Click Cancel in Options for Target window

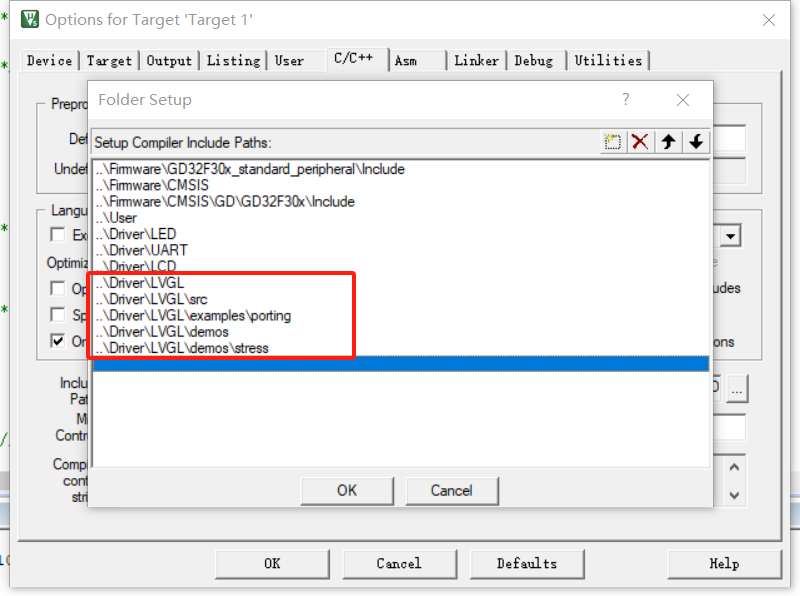pyautogui.click(x=399, y=563)
